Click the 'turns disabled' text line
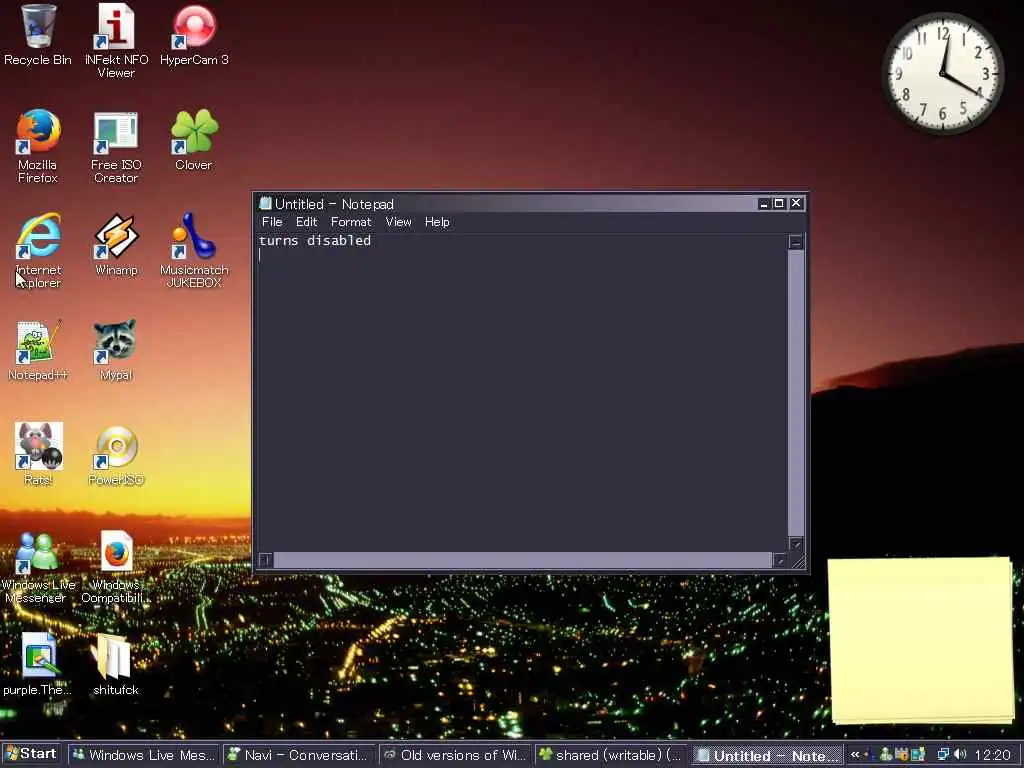The image size is (1024, 768). pos(315,240)
